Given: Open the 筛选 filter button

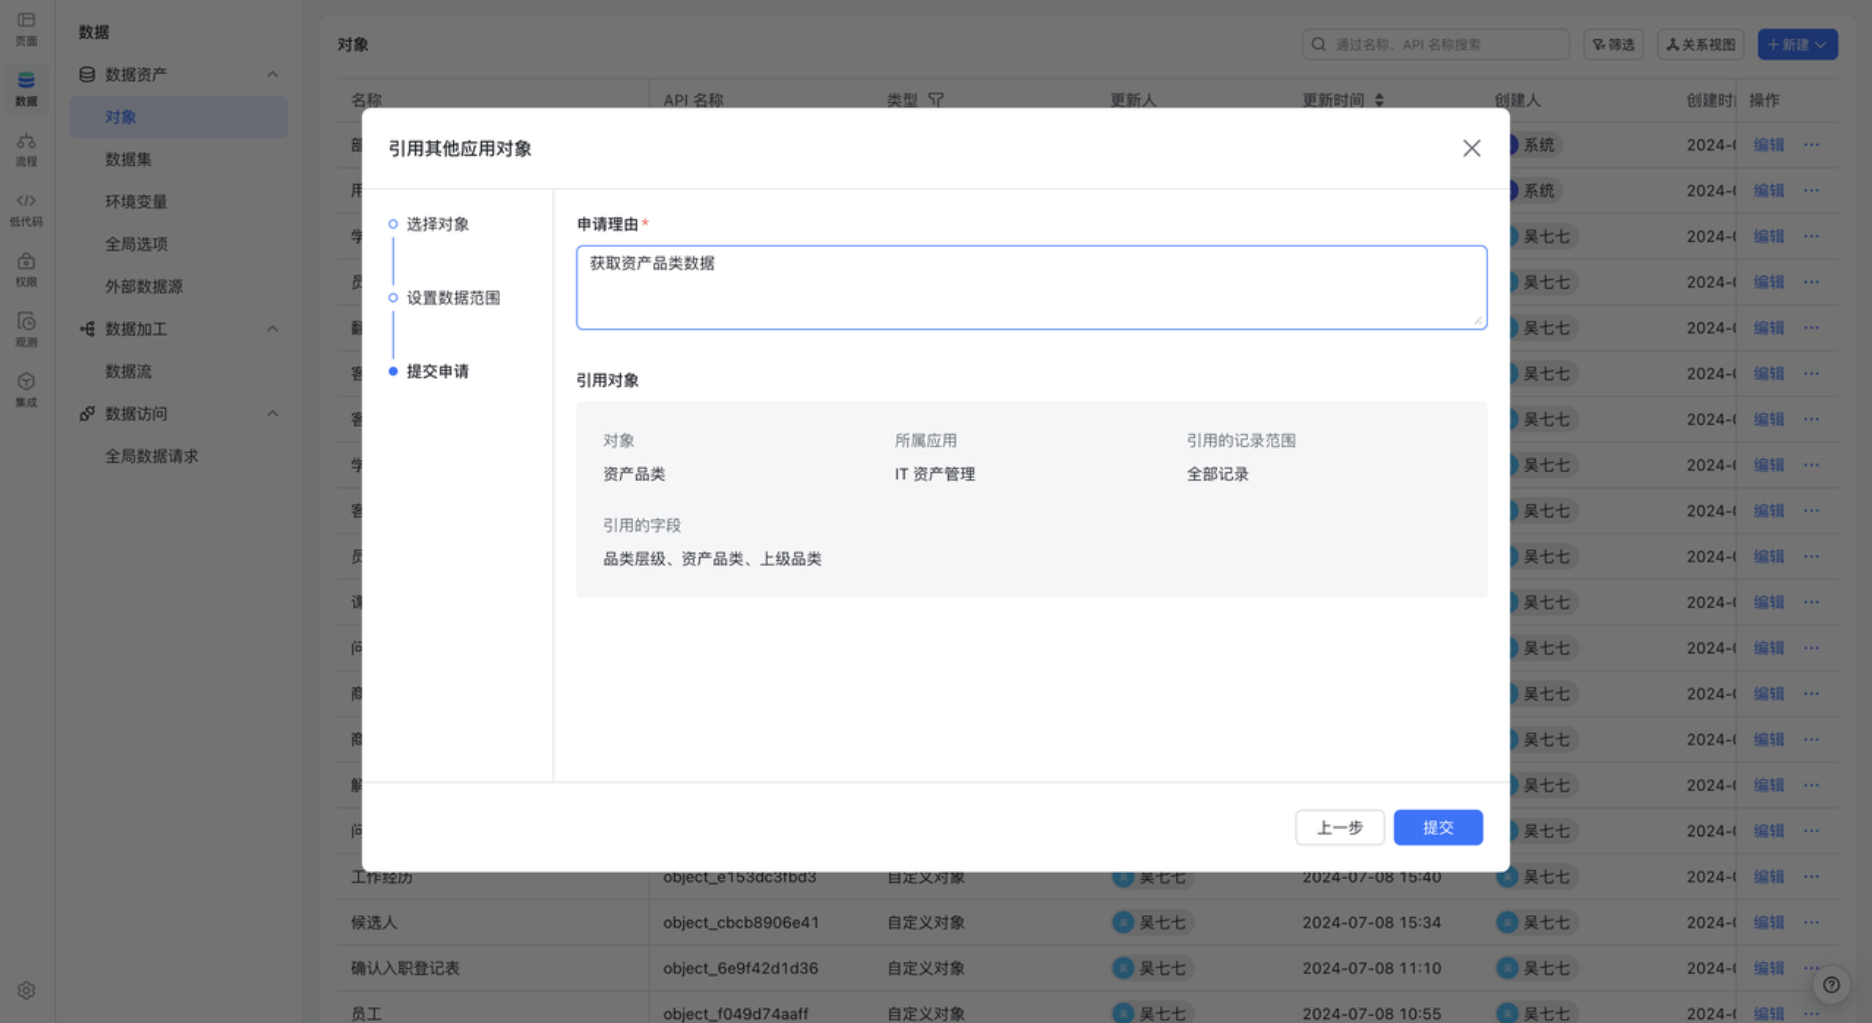Looking at the screenshot, I should pyautogui.click(x=1613, y=44).
